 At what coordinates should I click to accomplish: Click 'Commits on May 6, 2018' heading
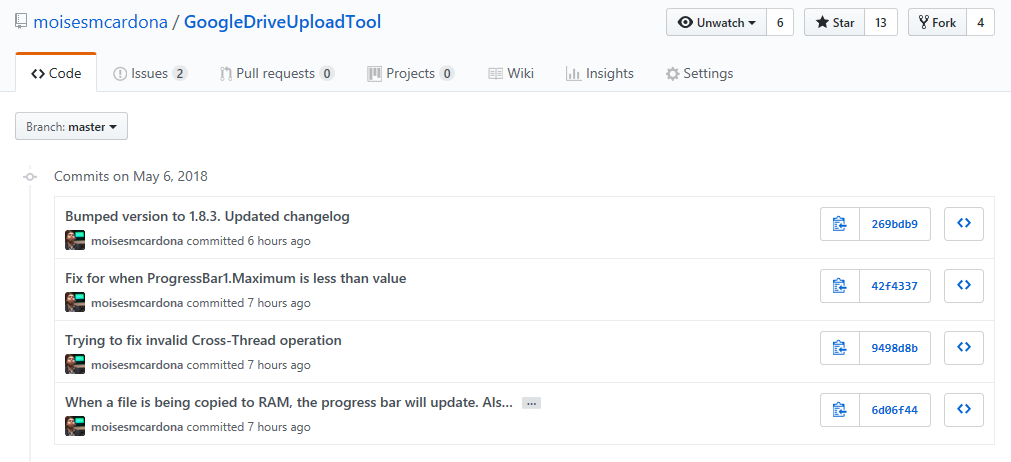tap(131, 176)
